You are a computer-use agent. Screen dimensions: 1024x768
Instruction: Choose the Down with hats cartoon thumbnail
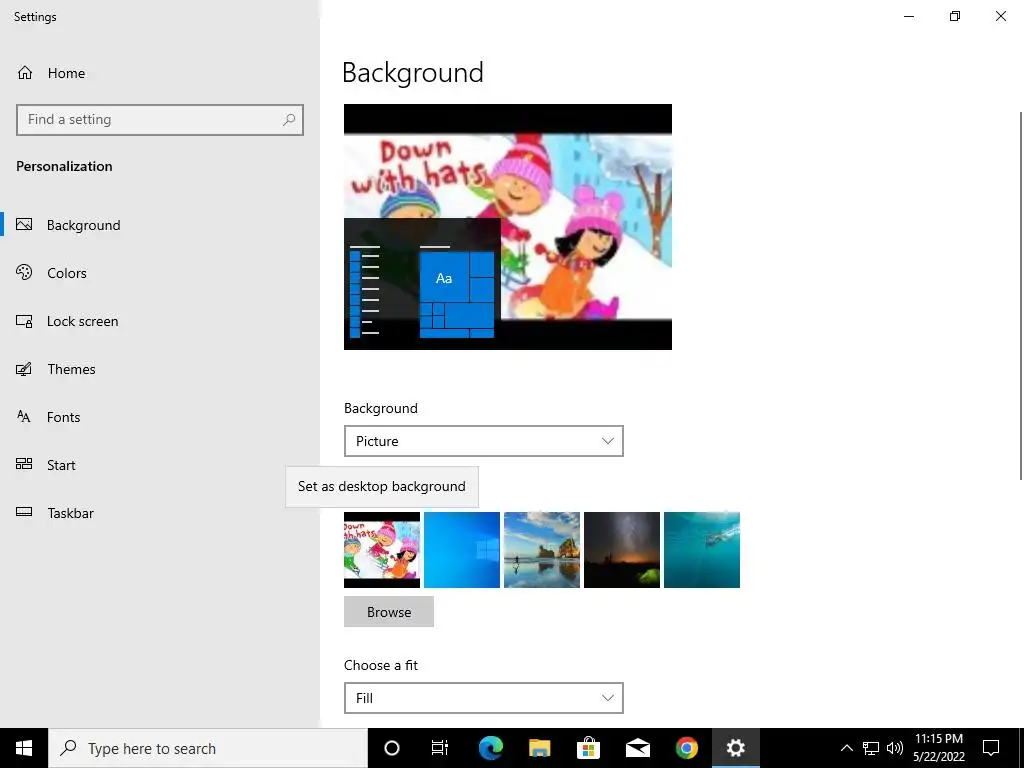382,550
